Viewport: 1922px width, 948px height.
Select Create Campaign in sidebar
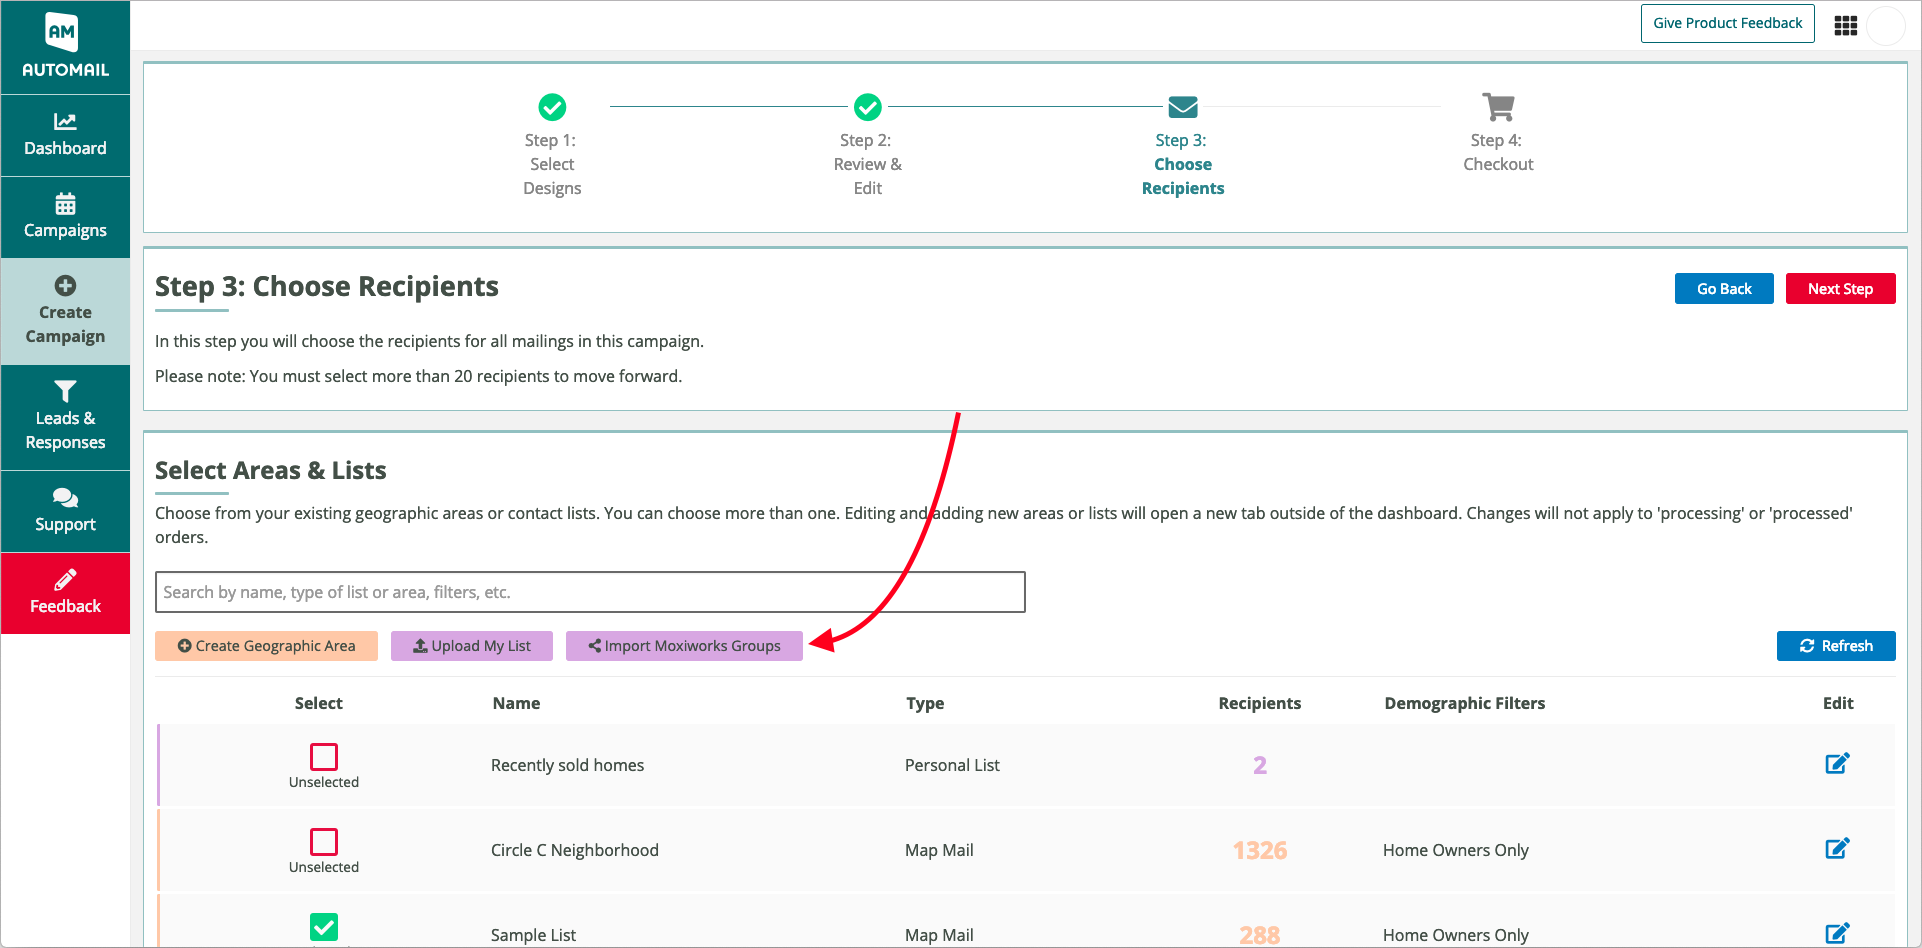click(65, 312)
